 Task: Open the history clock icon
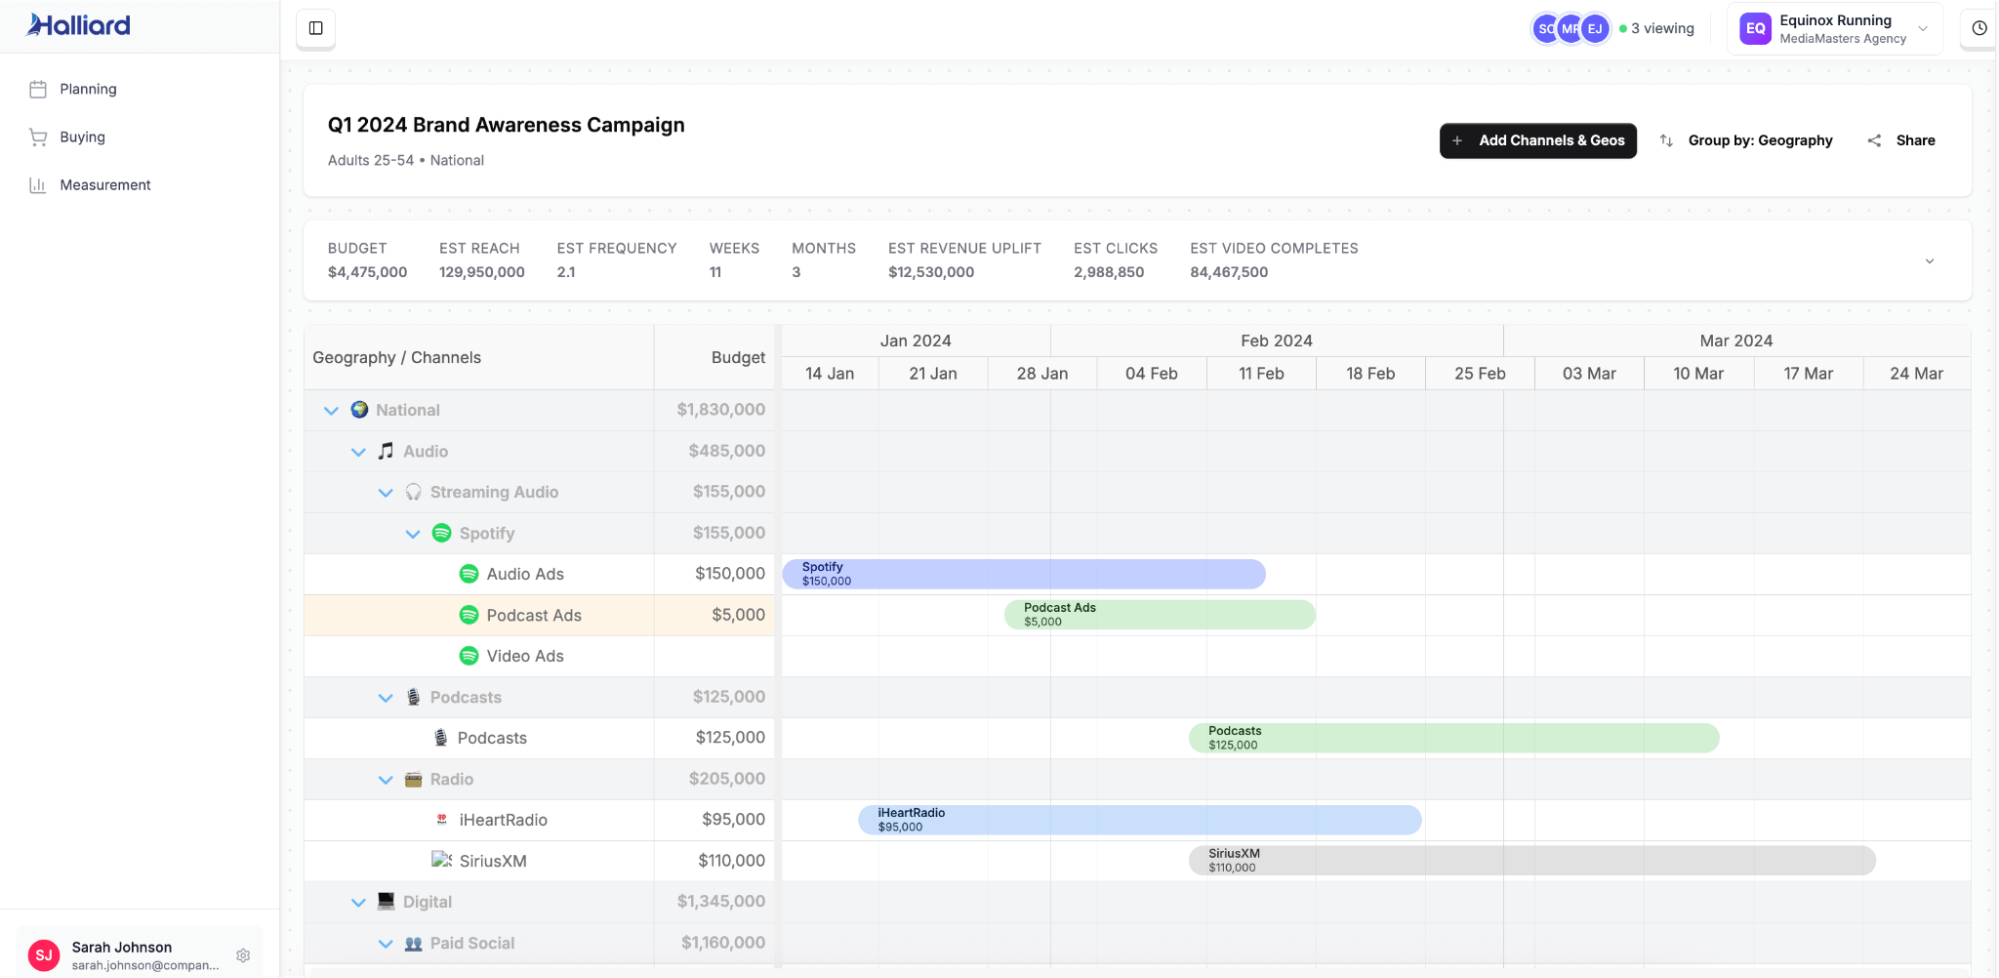[1978, 28]
